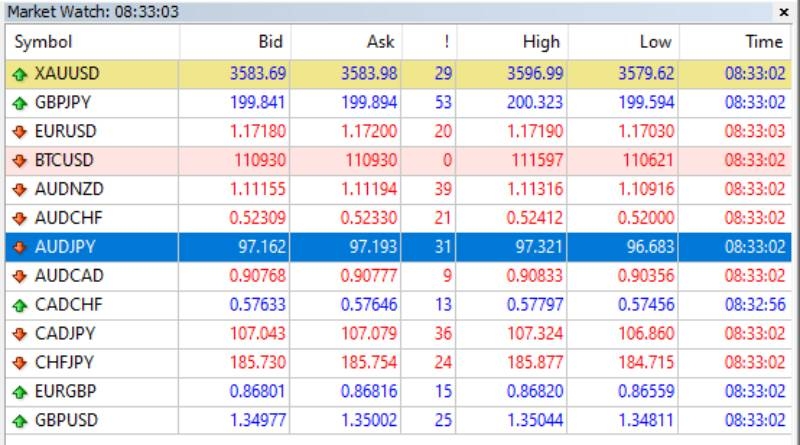Click the green up arrow beside EURGBP
800x445 pixels.
(x=20, y=391)
